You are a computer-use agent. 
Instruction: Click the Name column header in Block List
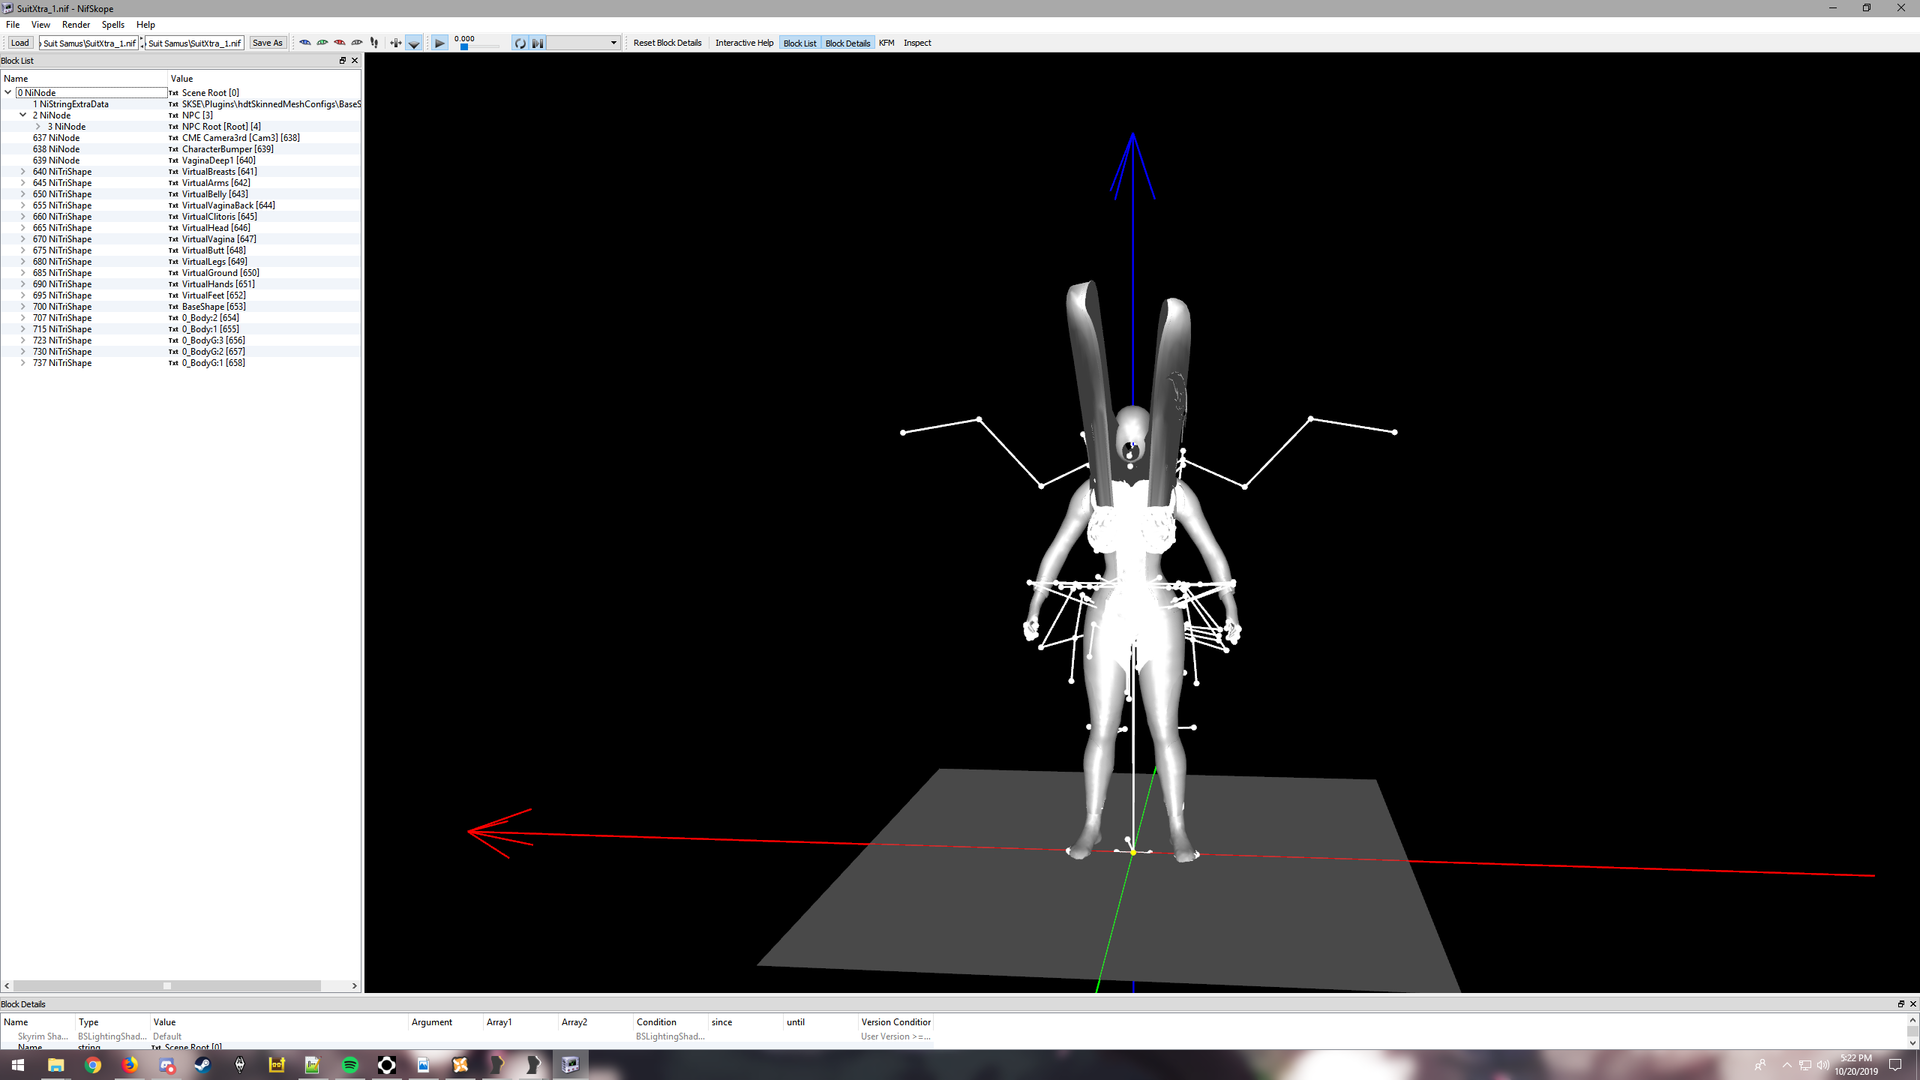click(x=84, y=78)
